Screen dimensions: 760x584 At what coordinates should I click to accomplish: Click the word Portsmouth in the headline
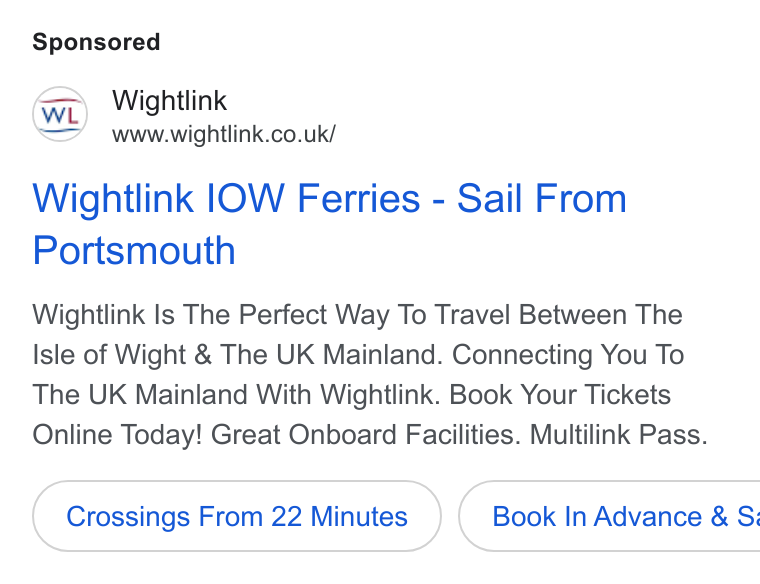134,251
